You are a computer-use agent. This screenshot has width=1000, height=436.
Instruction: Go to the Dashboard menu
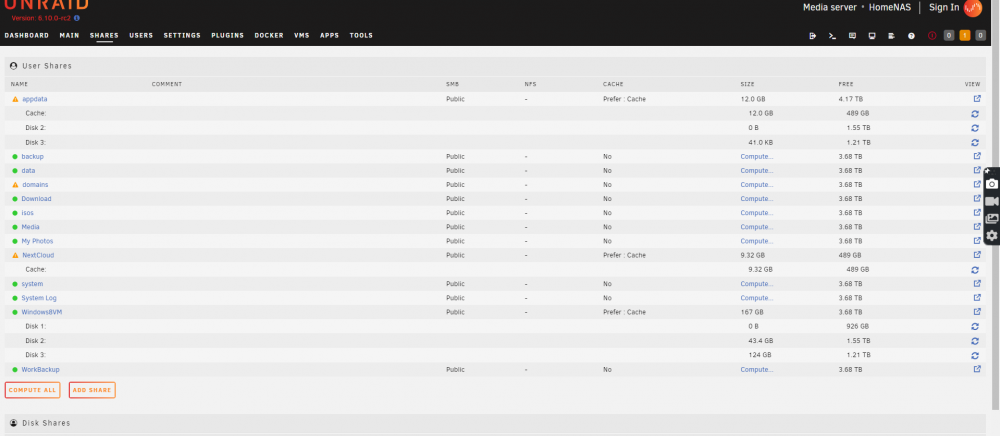[x=27, y=36]
